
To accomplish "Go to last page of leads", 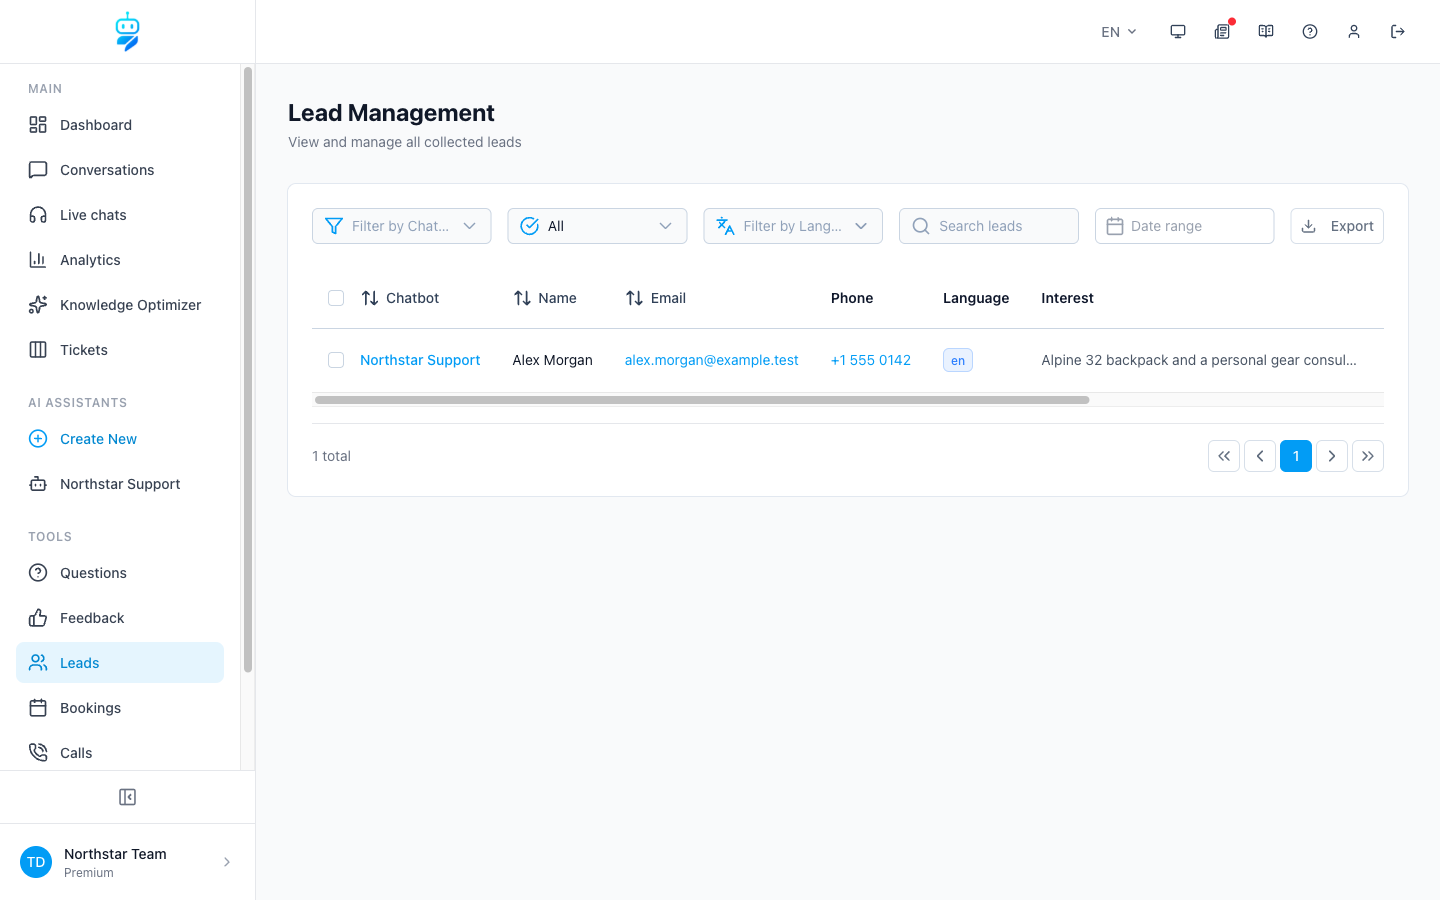I will pos(1368,456).
